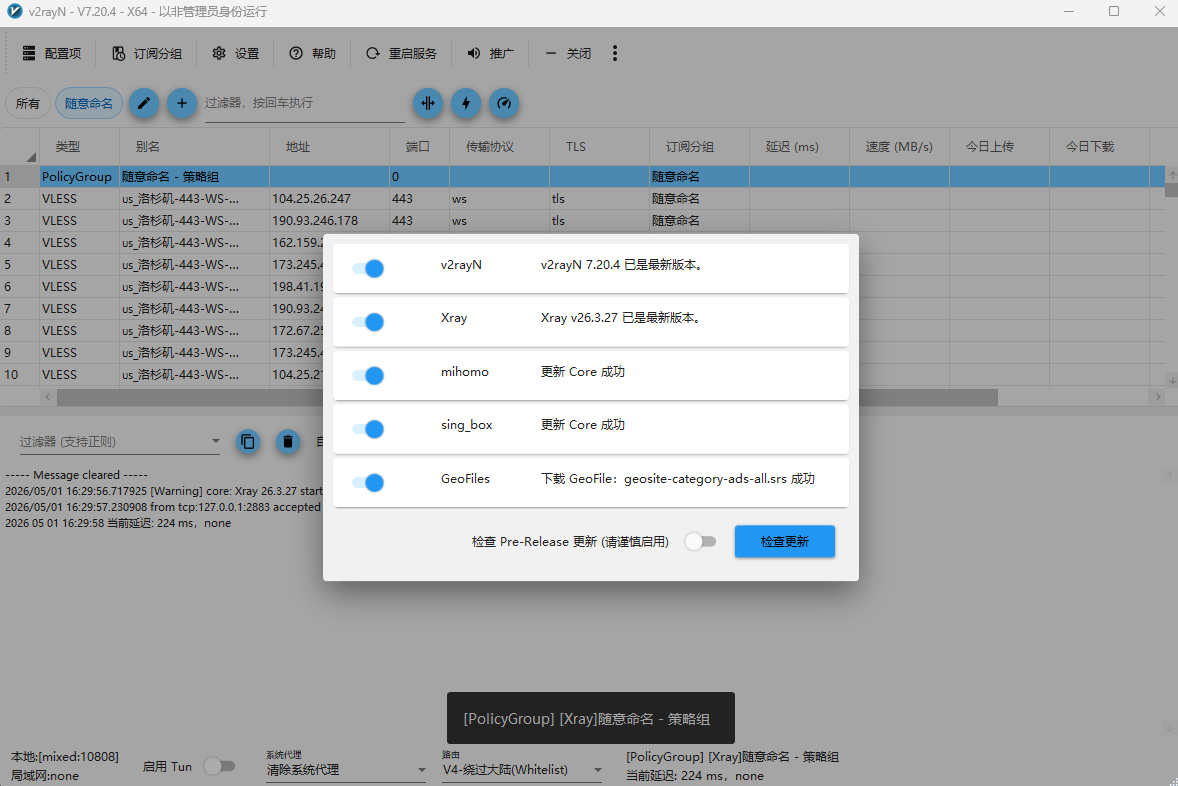
Task: Click the server list vertical scrollbar thumb
Action: [1171, 189]
